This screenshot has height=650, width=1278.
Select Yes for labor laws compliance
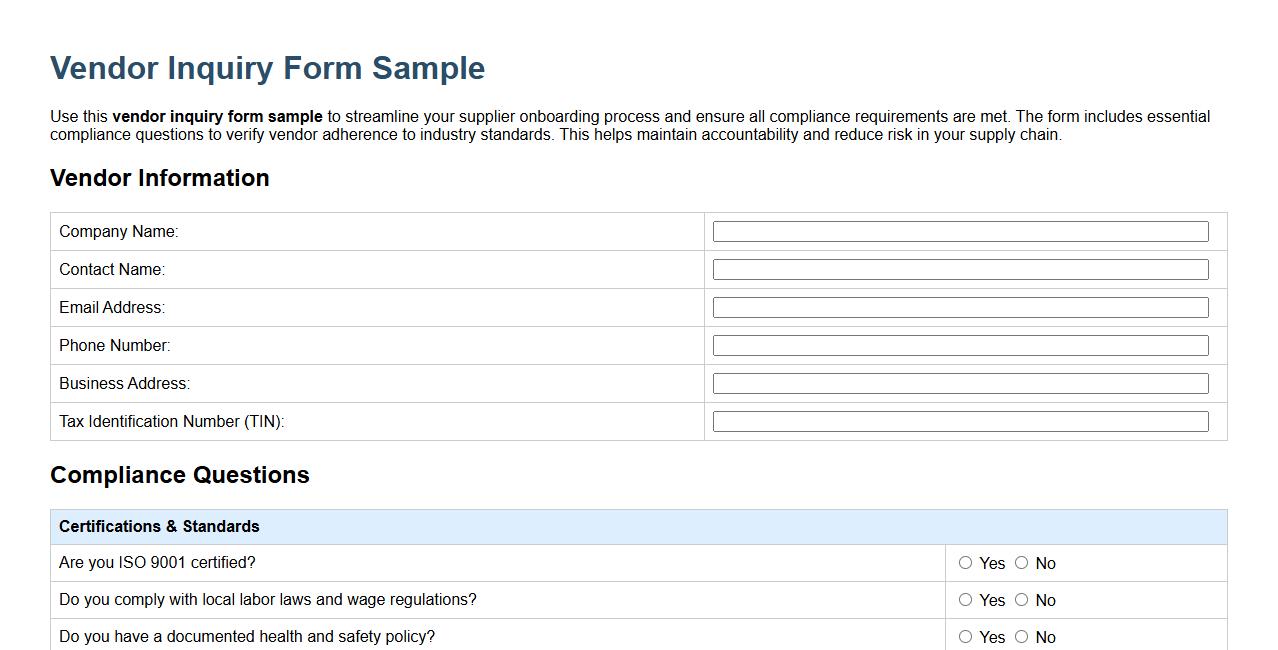pyautogui.click(x=965, y=600)
